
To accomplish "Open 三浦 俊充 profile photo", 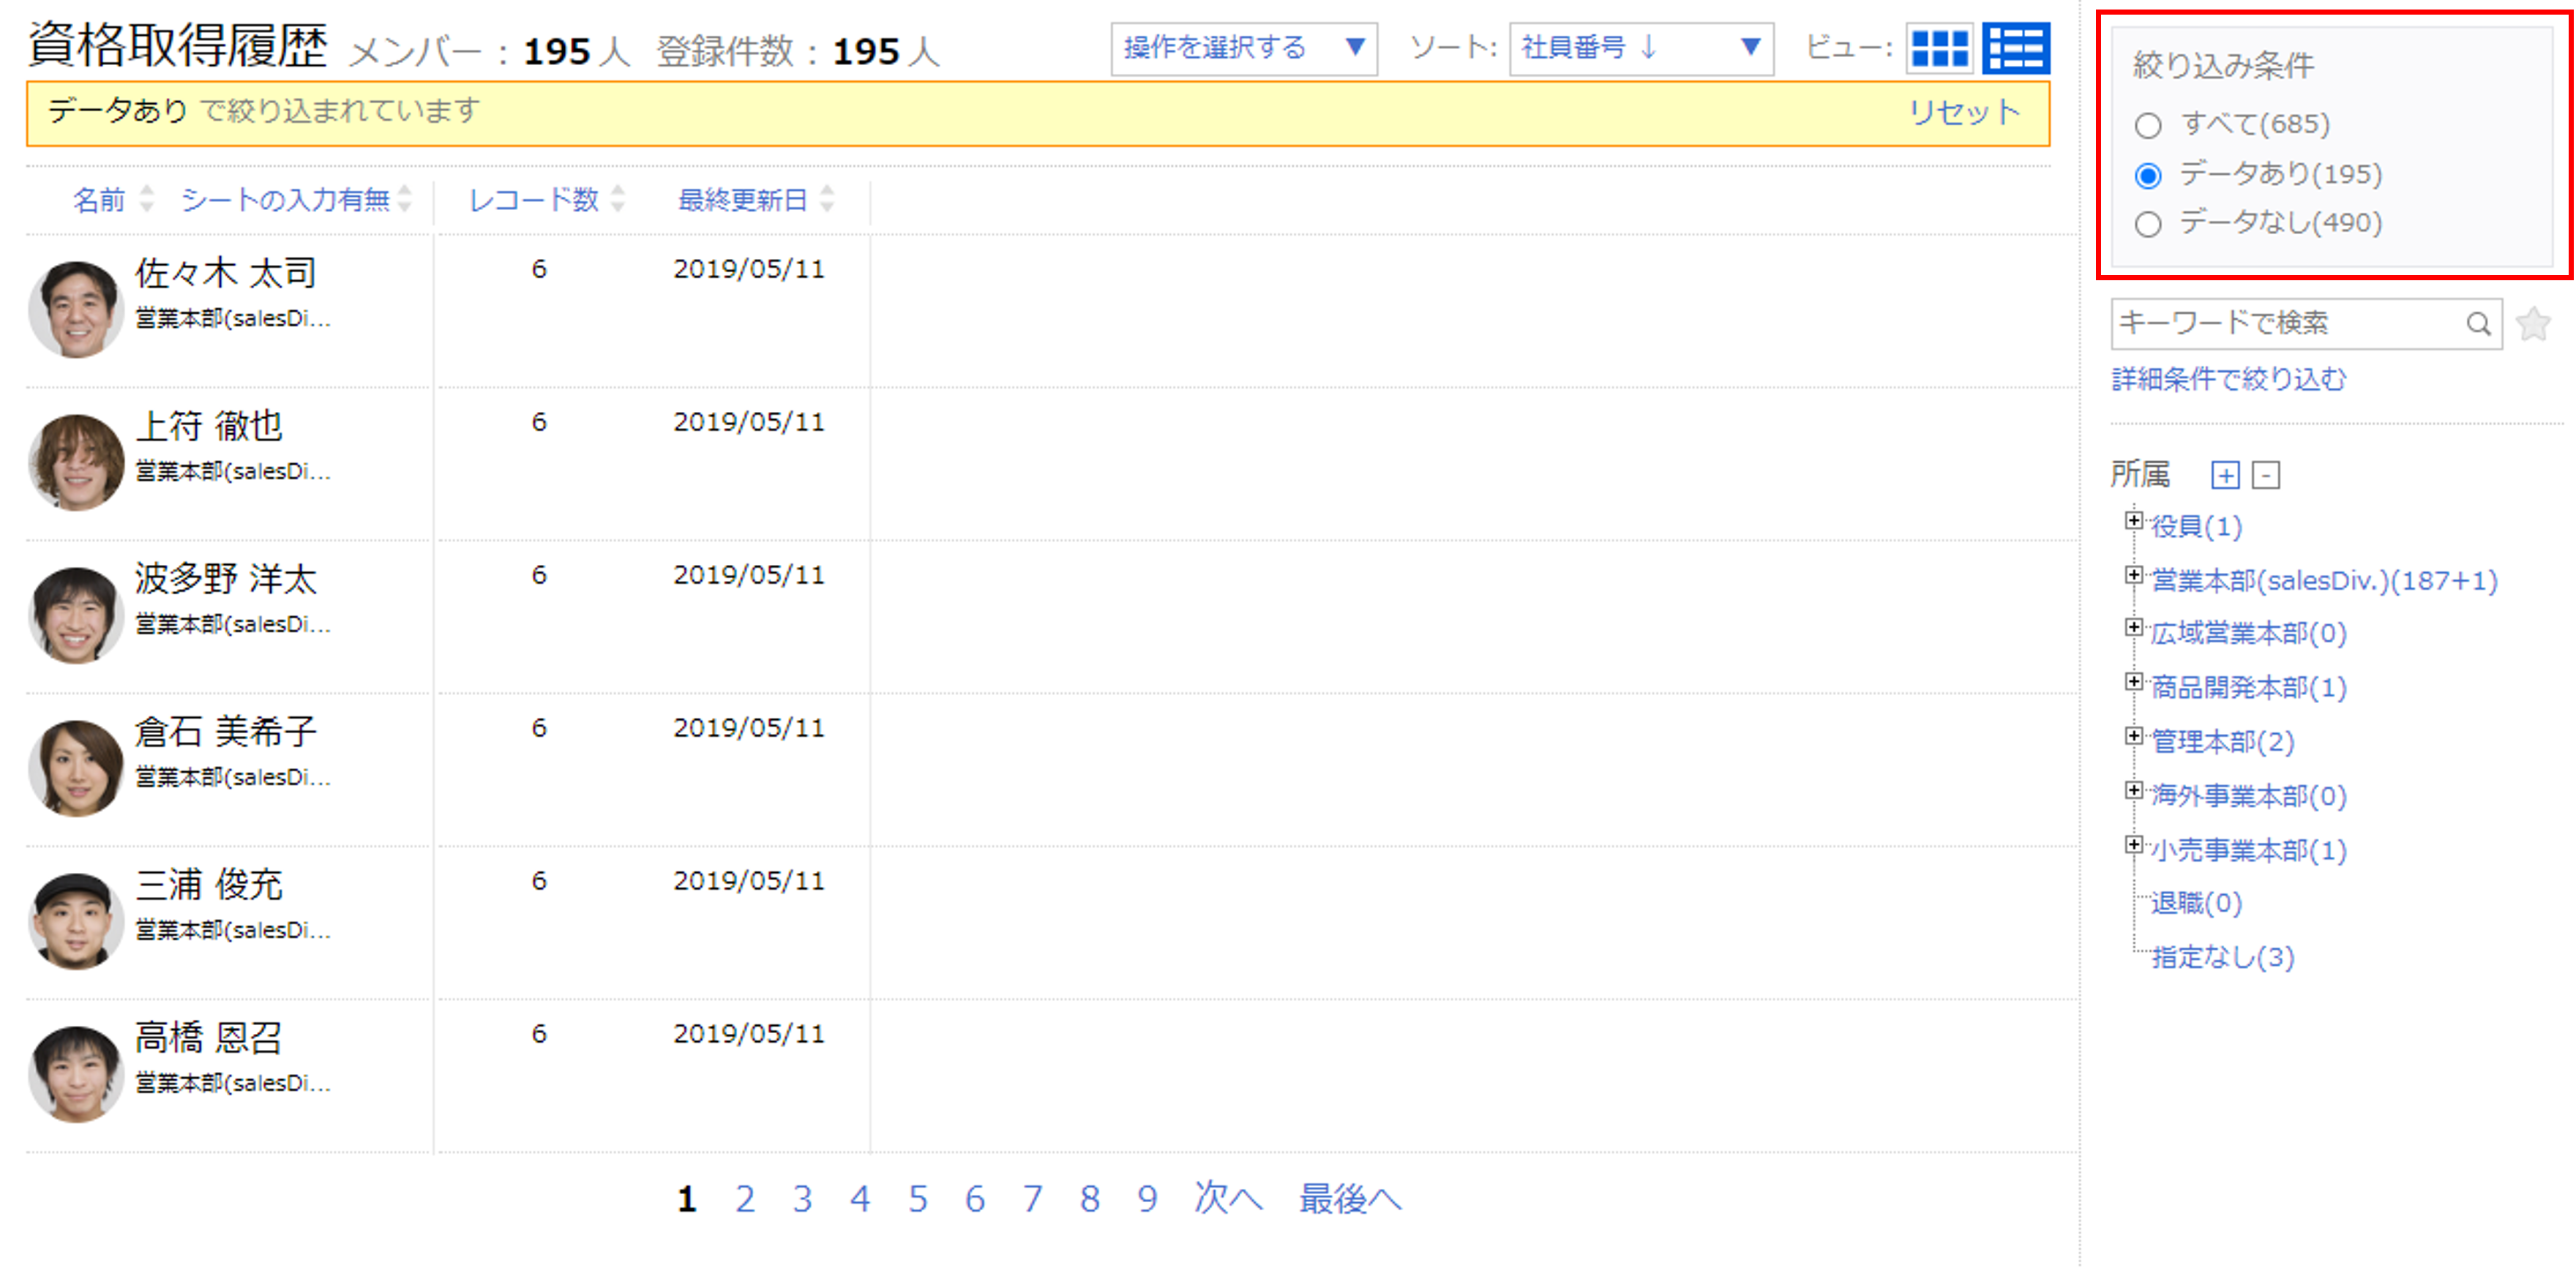I will tap(76, 921).
